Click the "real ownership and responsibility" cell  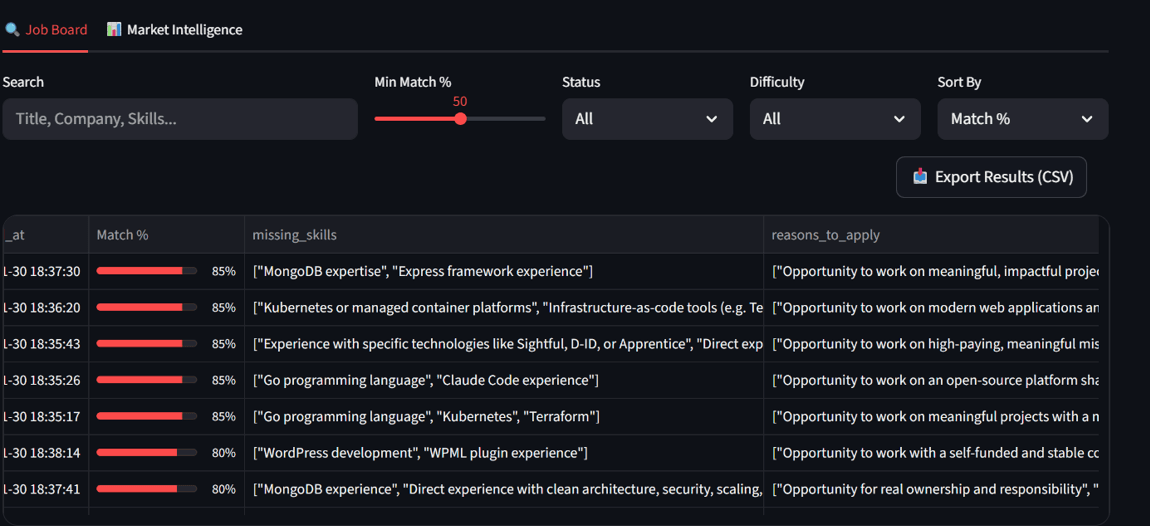click(x=931, y=489)
